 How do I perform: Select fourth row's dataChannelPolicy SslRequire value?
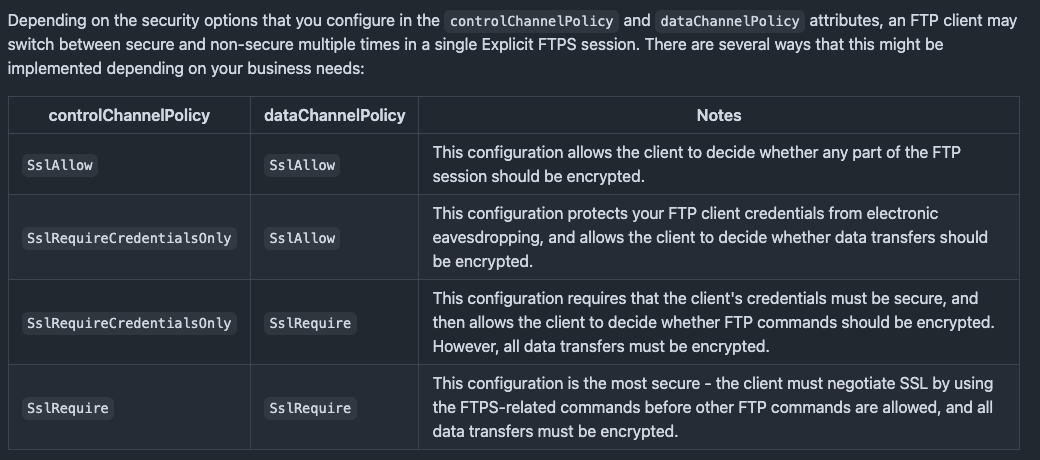[x=310, y=408]
